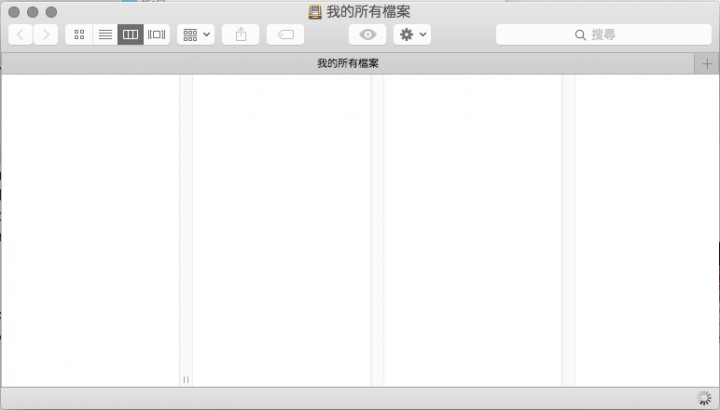Go forward with the right arrow button
Viewport: 720px width, 410px height.
45,34
